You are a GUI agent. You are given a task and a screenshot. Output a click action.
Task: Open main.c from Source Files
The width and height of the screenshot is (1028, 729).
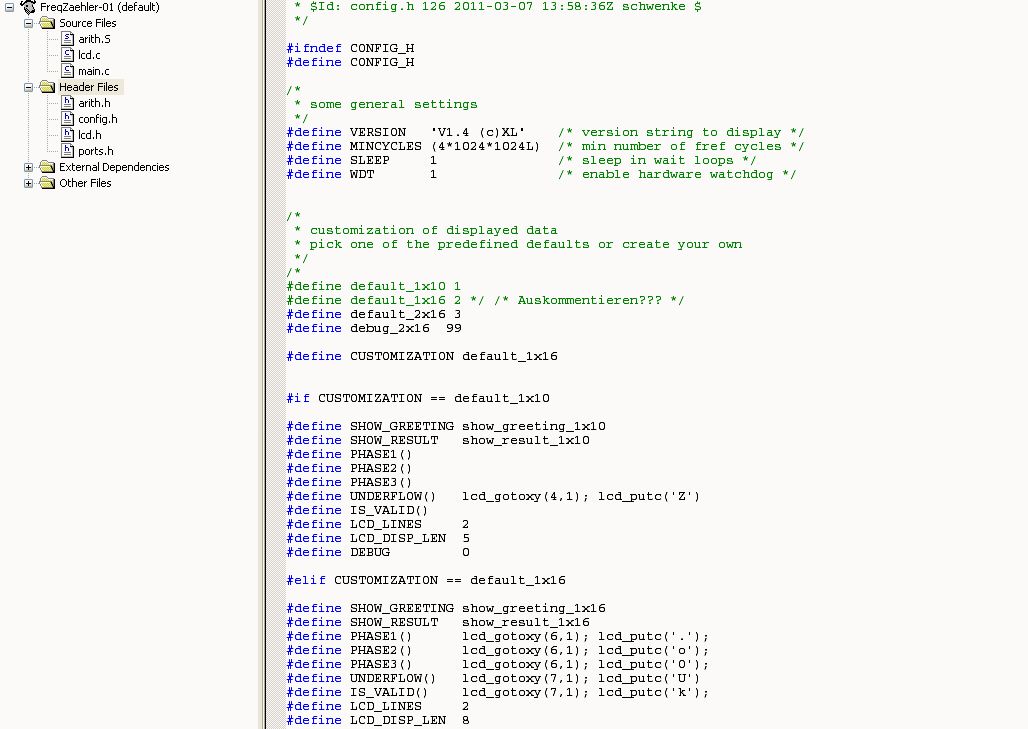[x=94, y=71]
